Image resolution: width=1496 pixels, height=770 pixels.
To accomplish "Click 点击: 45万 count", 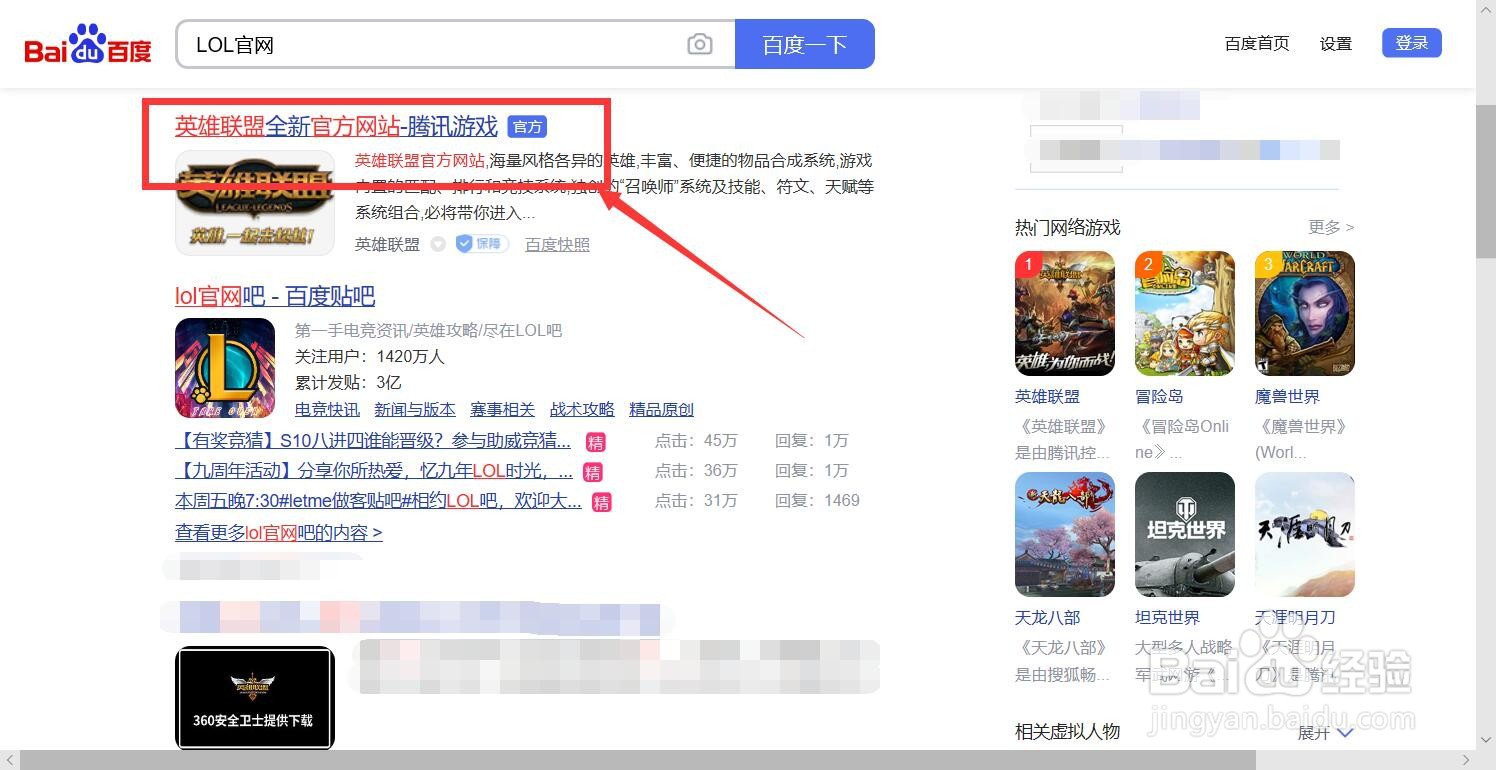I will coord(696,441).
